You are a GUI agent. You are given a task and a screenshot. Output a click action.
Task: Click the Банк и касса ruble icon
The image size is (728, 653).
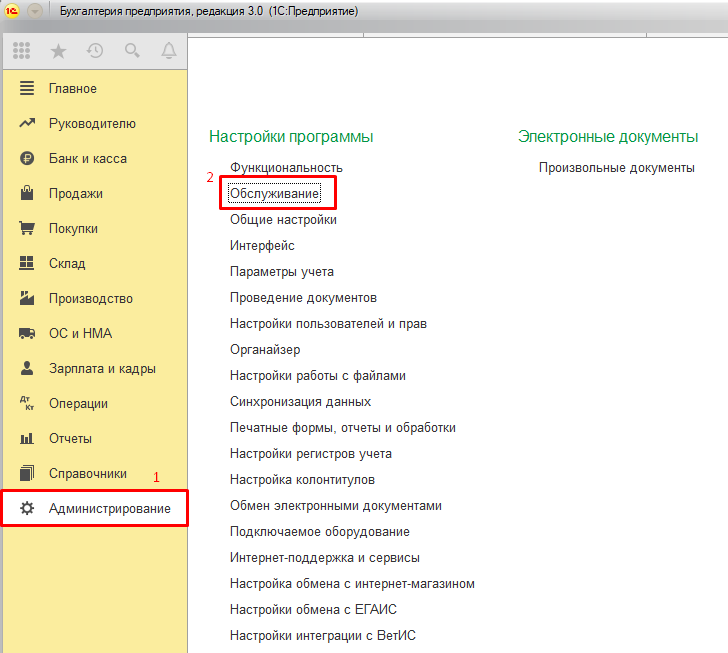[27, 158]
